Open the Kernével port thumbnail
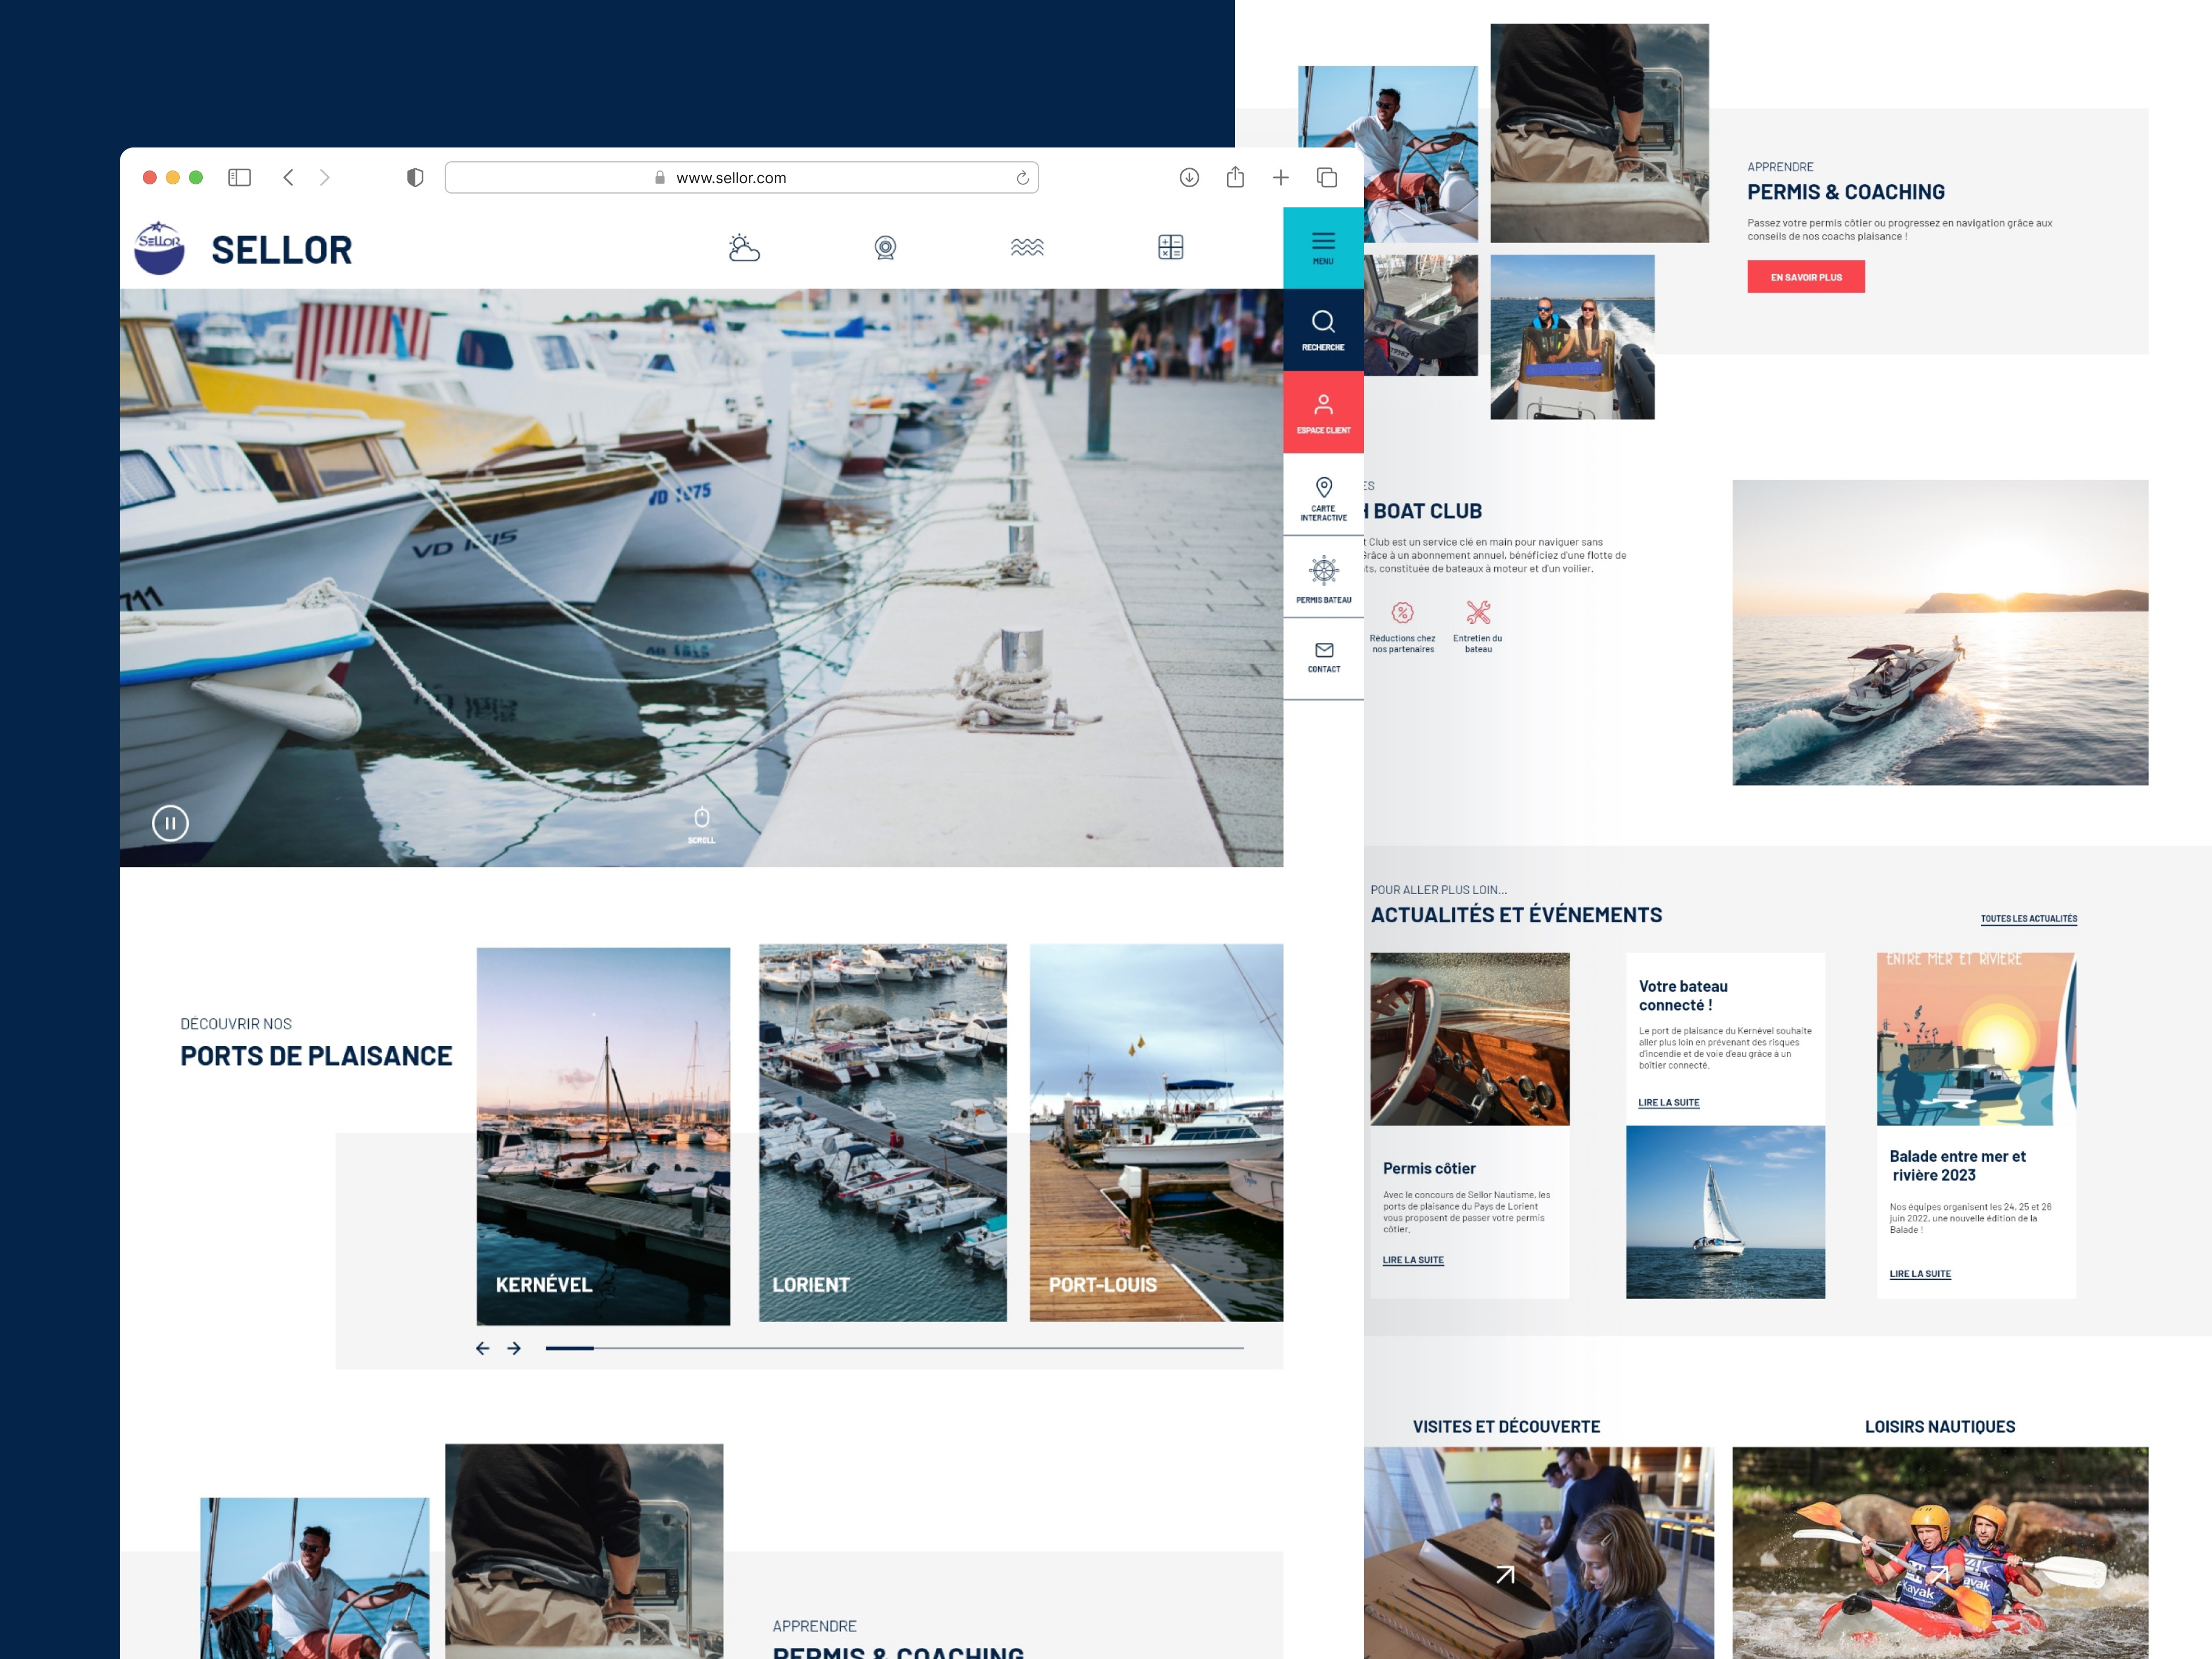 coord(603,1135)
